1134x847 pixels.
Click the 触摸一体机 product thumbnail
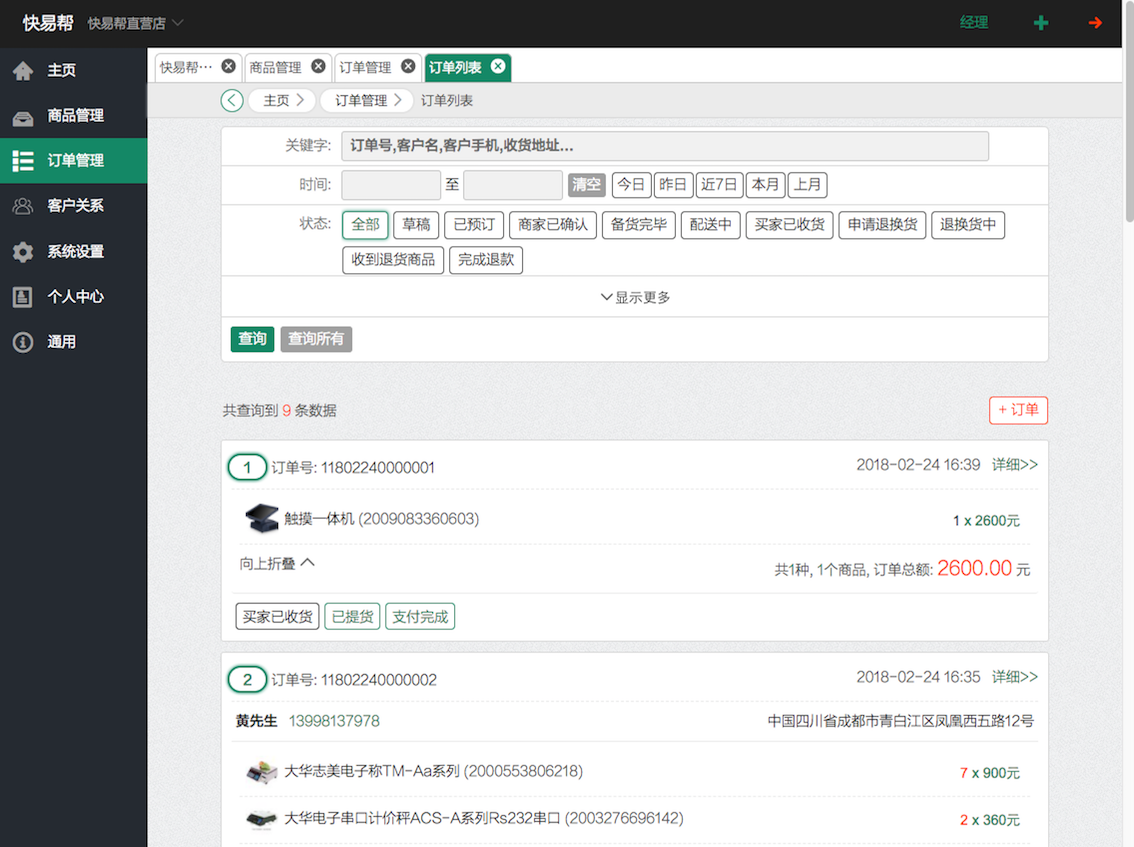(x=261, y=519)
